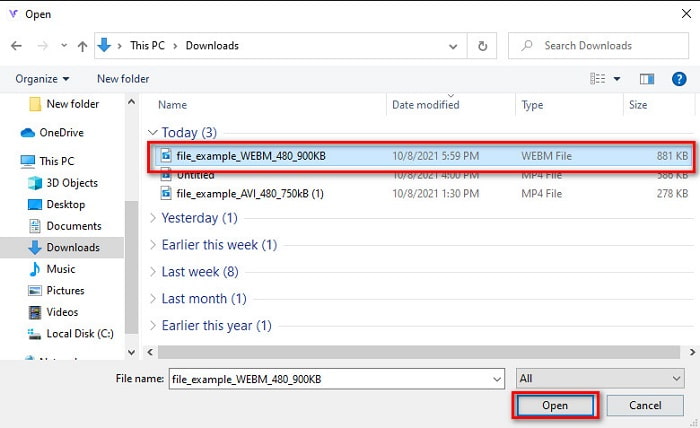Screen dimensions: 700x428
Task: Collapse the Today (3) group
Action: (153, 132)
